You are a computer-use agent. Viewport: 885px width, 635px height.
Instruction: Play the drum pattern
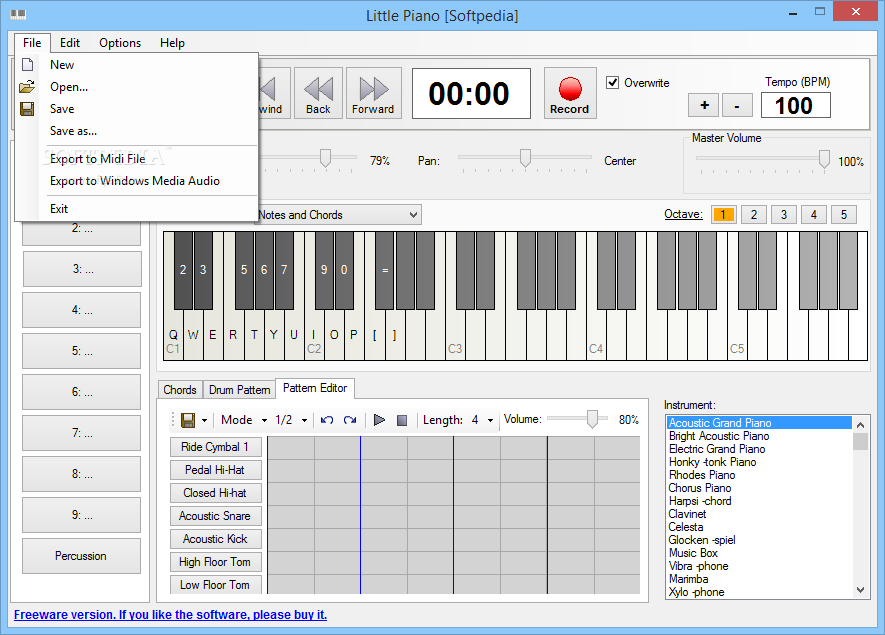coord(379,420)
